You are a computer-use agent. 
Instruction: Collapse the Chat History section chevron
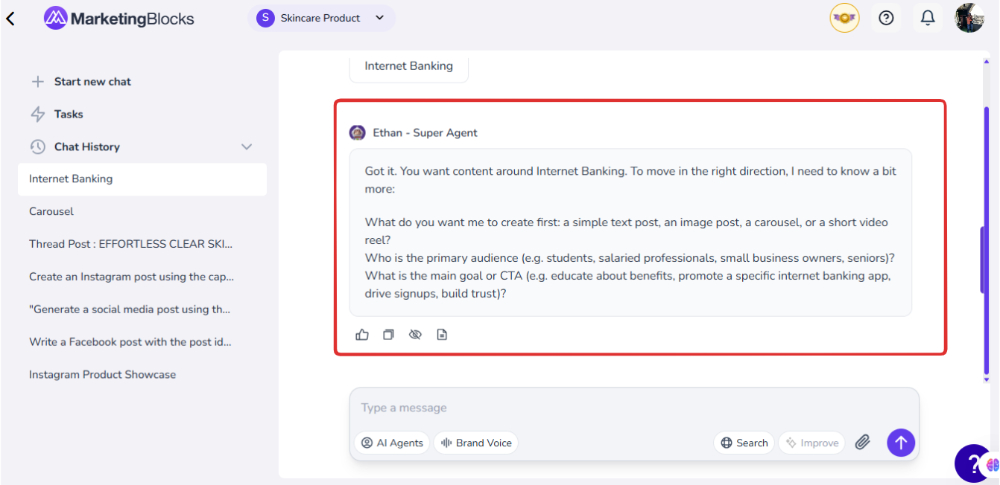coord(247,147)
